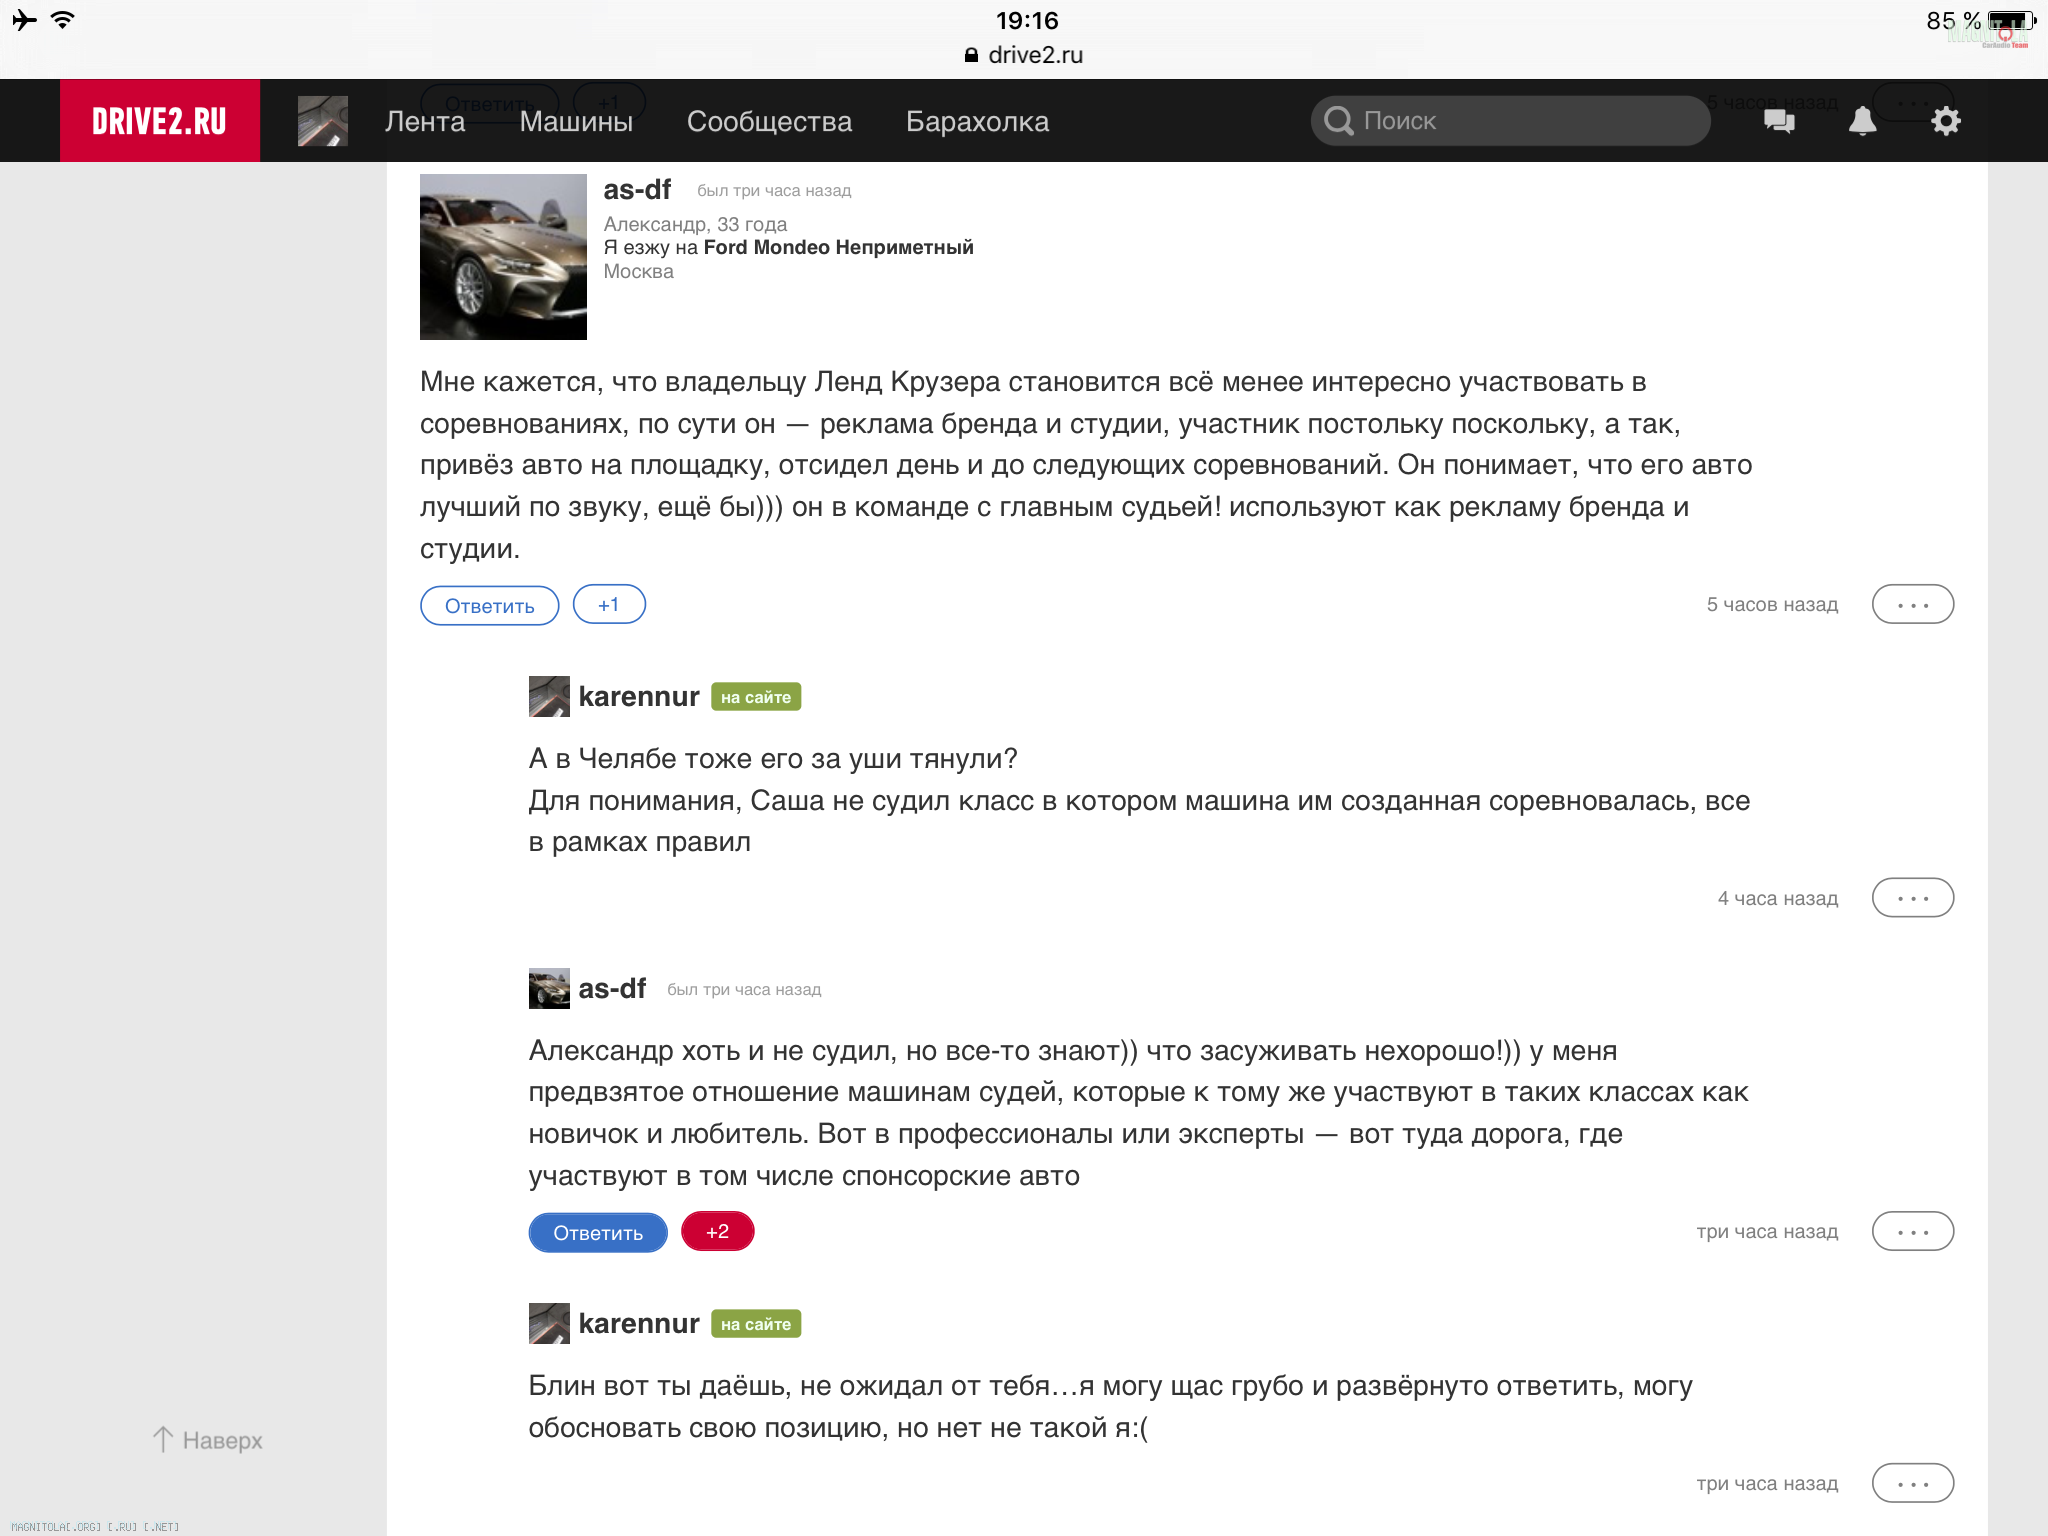This screenshot has width=2048, height=1536.
Task: Open more options for the 5 часов назад comment
Action: (1913, 605)
